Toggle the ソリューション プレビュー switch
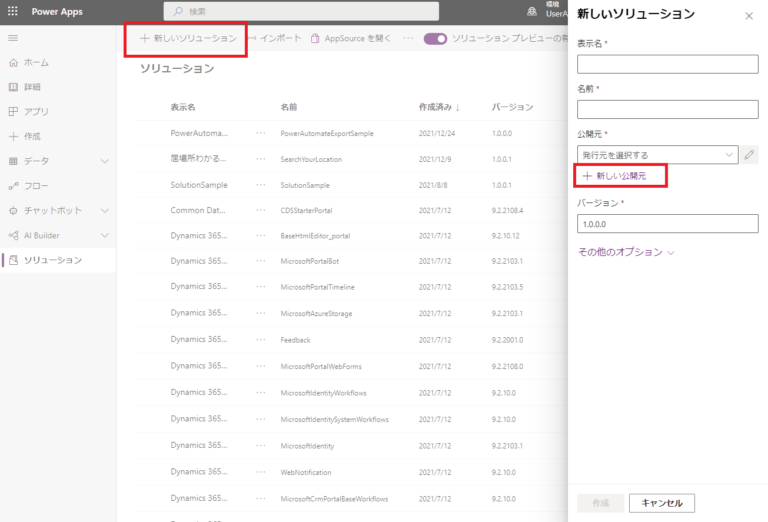 click(x=435, y=38)
